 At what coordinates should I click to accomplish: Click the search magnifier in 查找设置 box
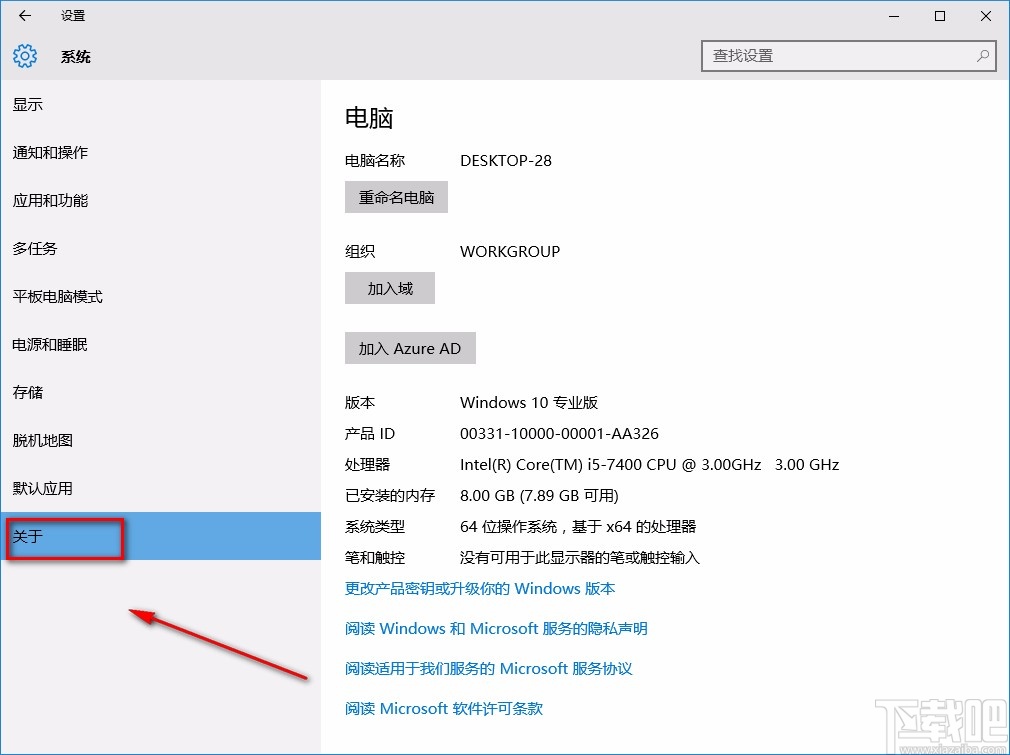coord(983,56)
